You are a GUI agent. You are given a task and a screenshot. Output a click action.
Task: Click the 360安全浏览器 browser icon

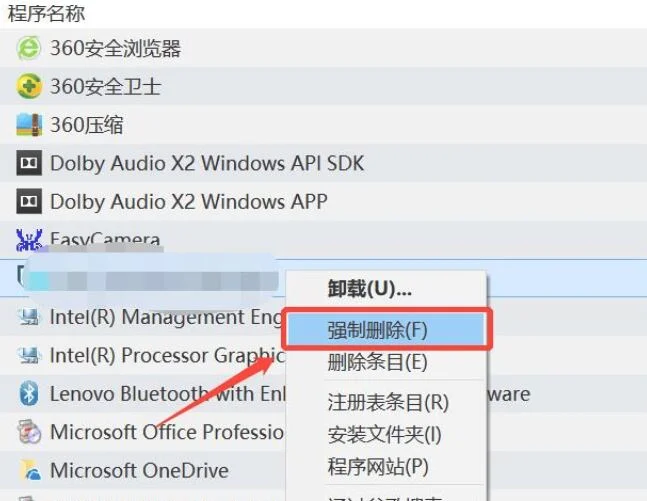tap(30, 48)
